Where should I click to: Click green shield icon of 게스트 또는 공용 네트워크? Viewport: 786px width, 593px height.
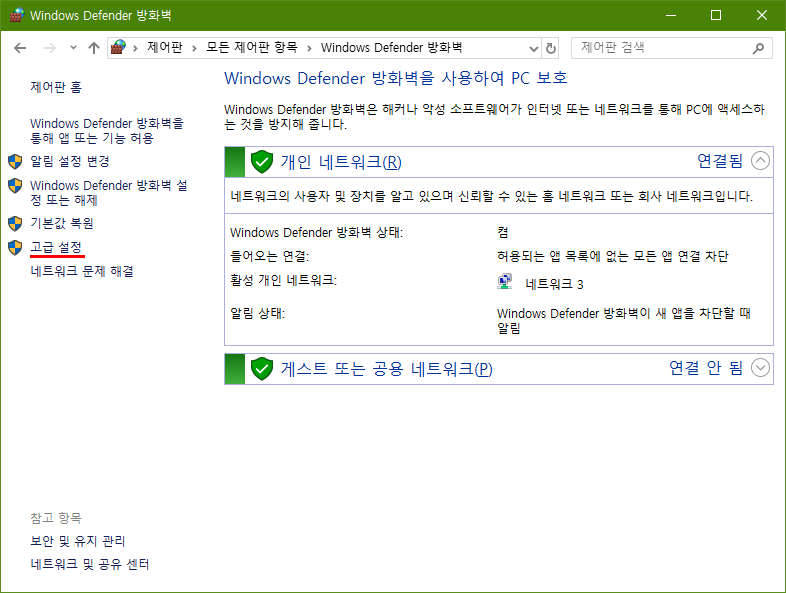[x=262, y=369]
